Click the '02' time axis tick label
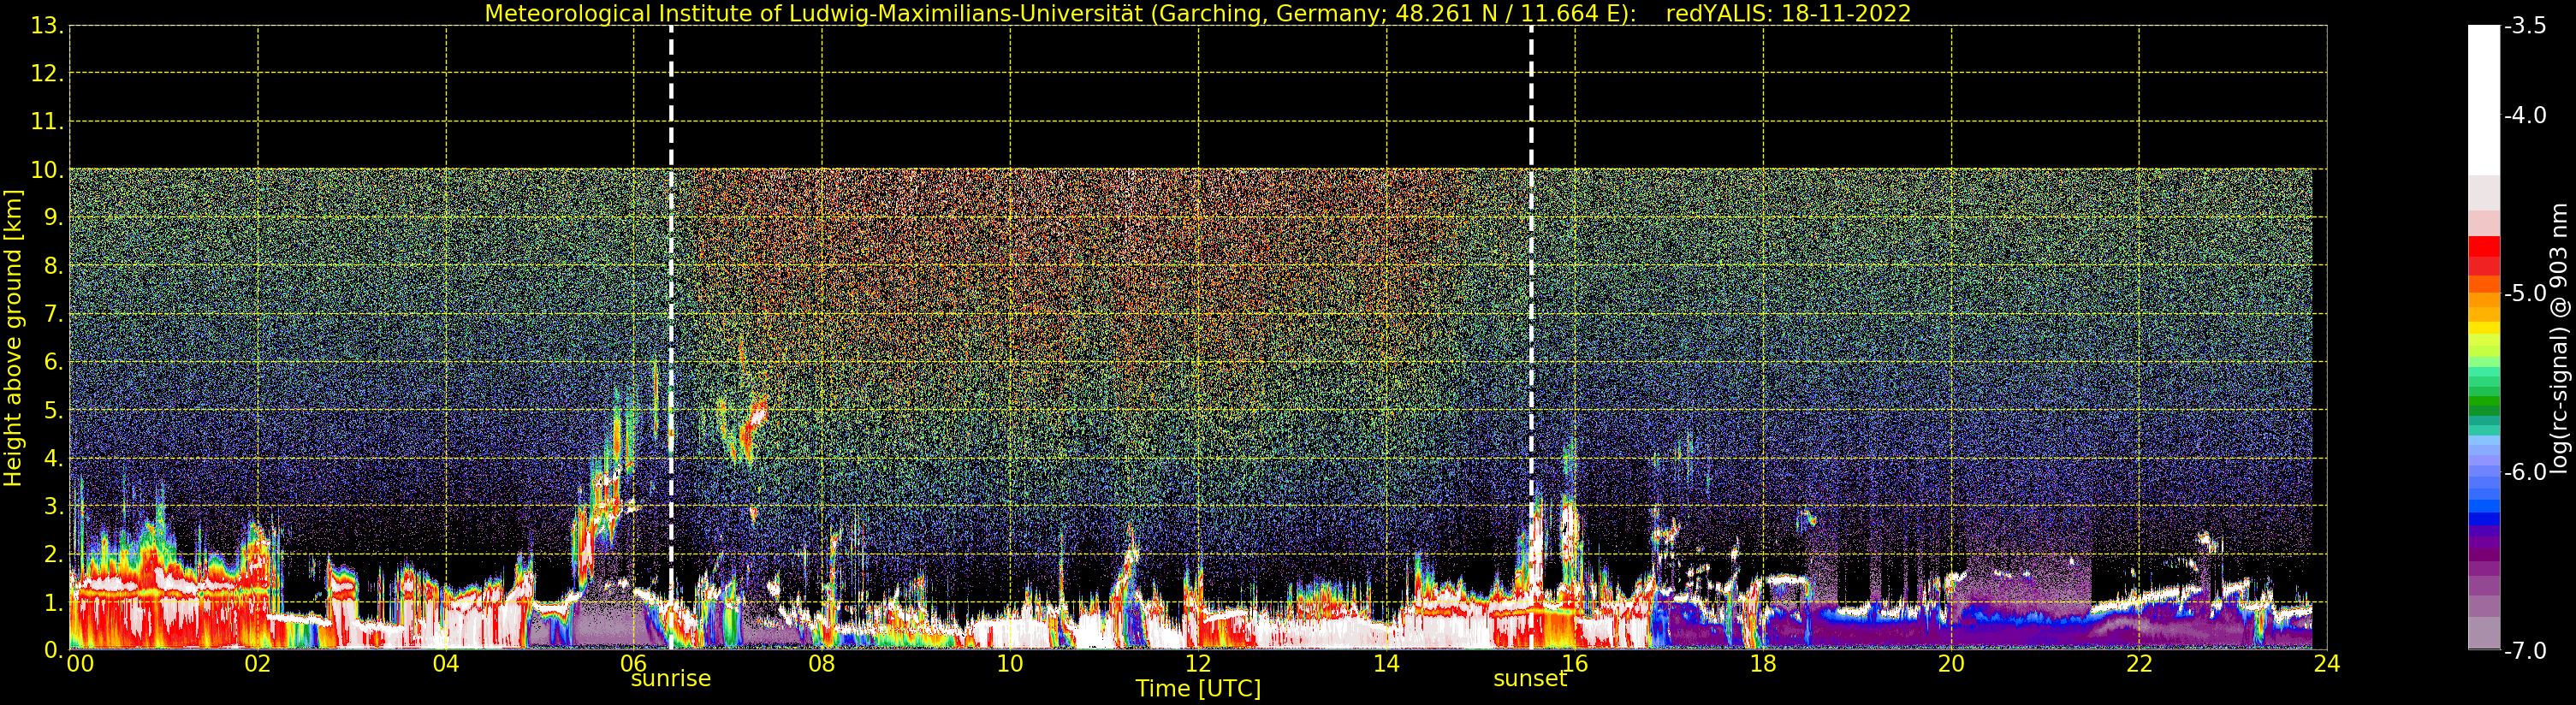 (x=258, y=664)
